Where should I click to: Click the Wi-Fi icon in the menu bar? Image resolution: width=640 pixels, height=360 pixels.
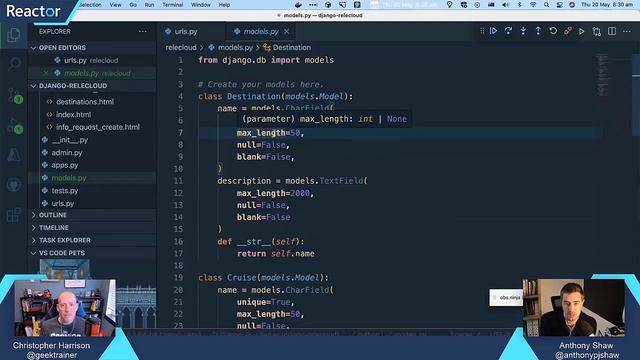click(x=533, y=5)
